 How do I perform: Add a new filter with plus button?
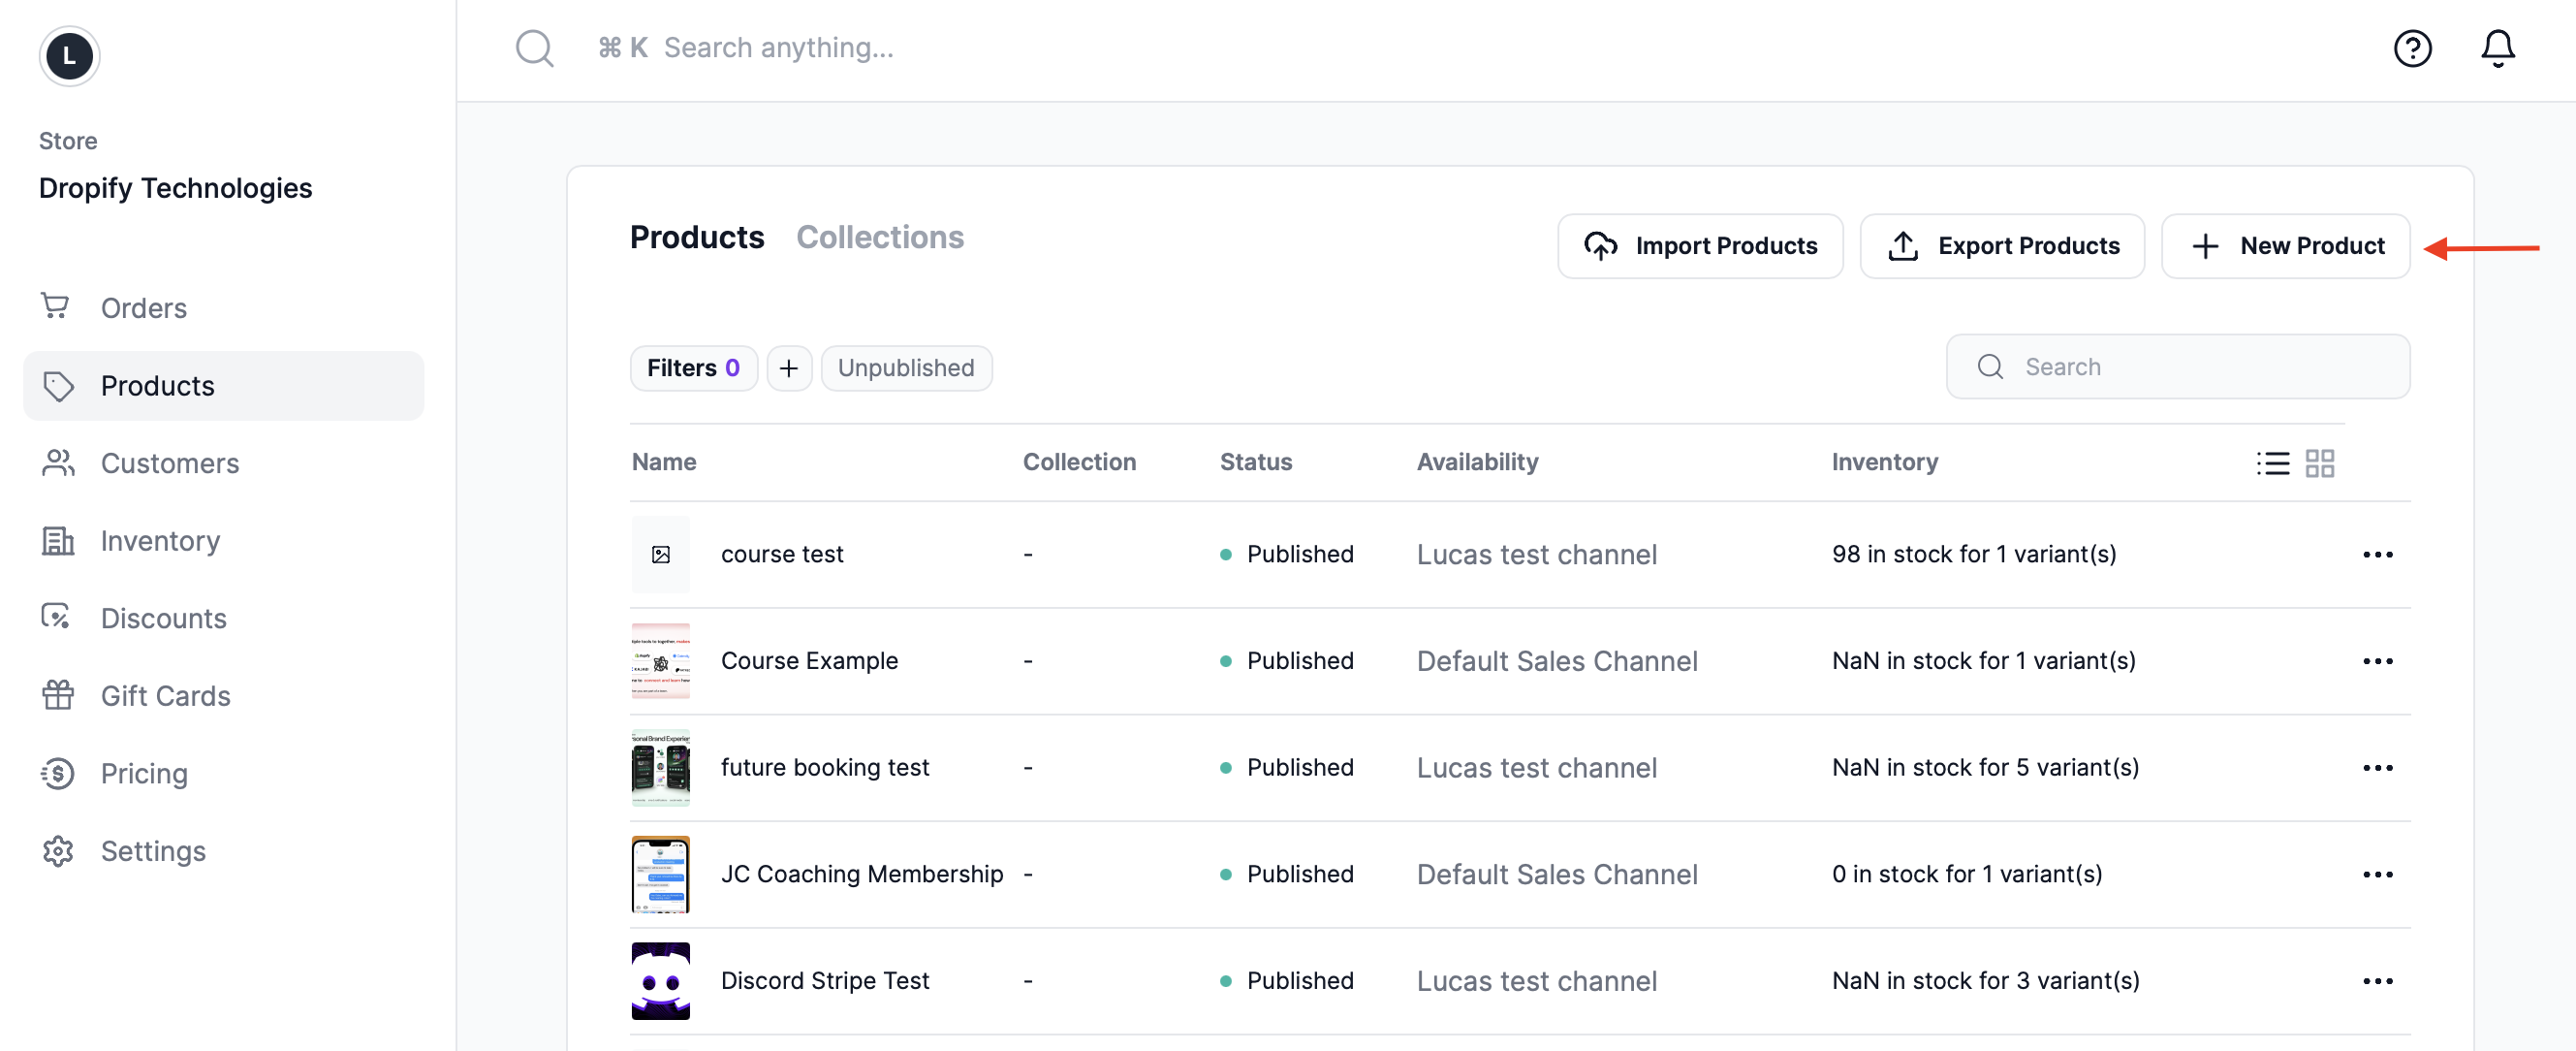coord(788,368)
